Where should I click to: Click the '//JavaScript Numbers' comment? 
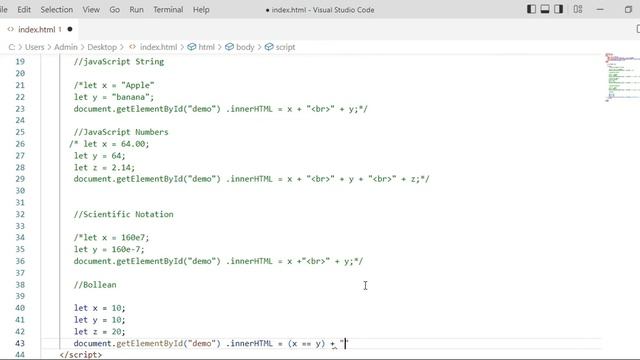tap(121, 132)
